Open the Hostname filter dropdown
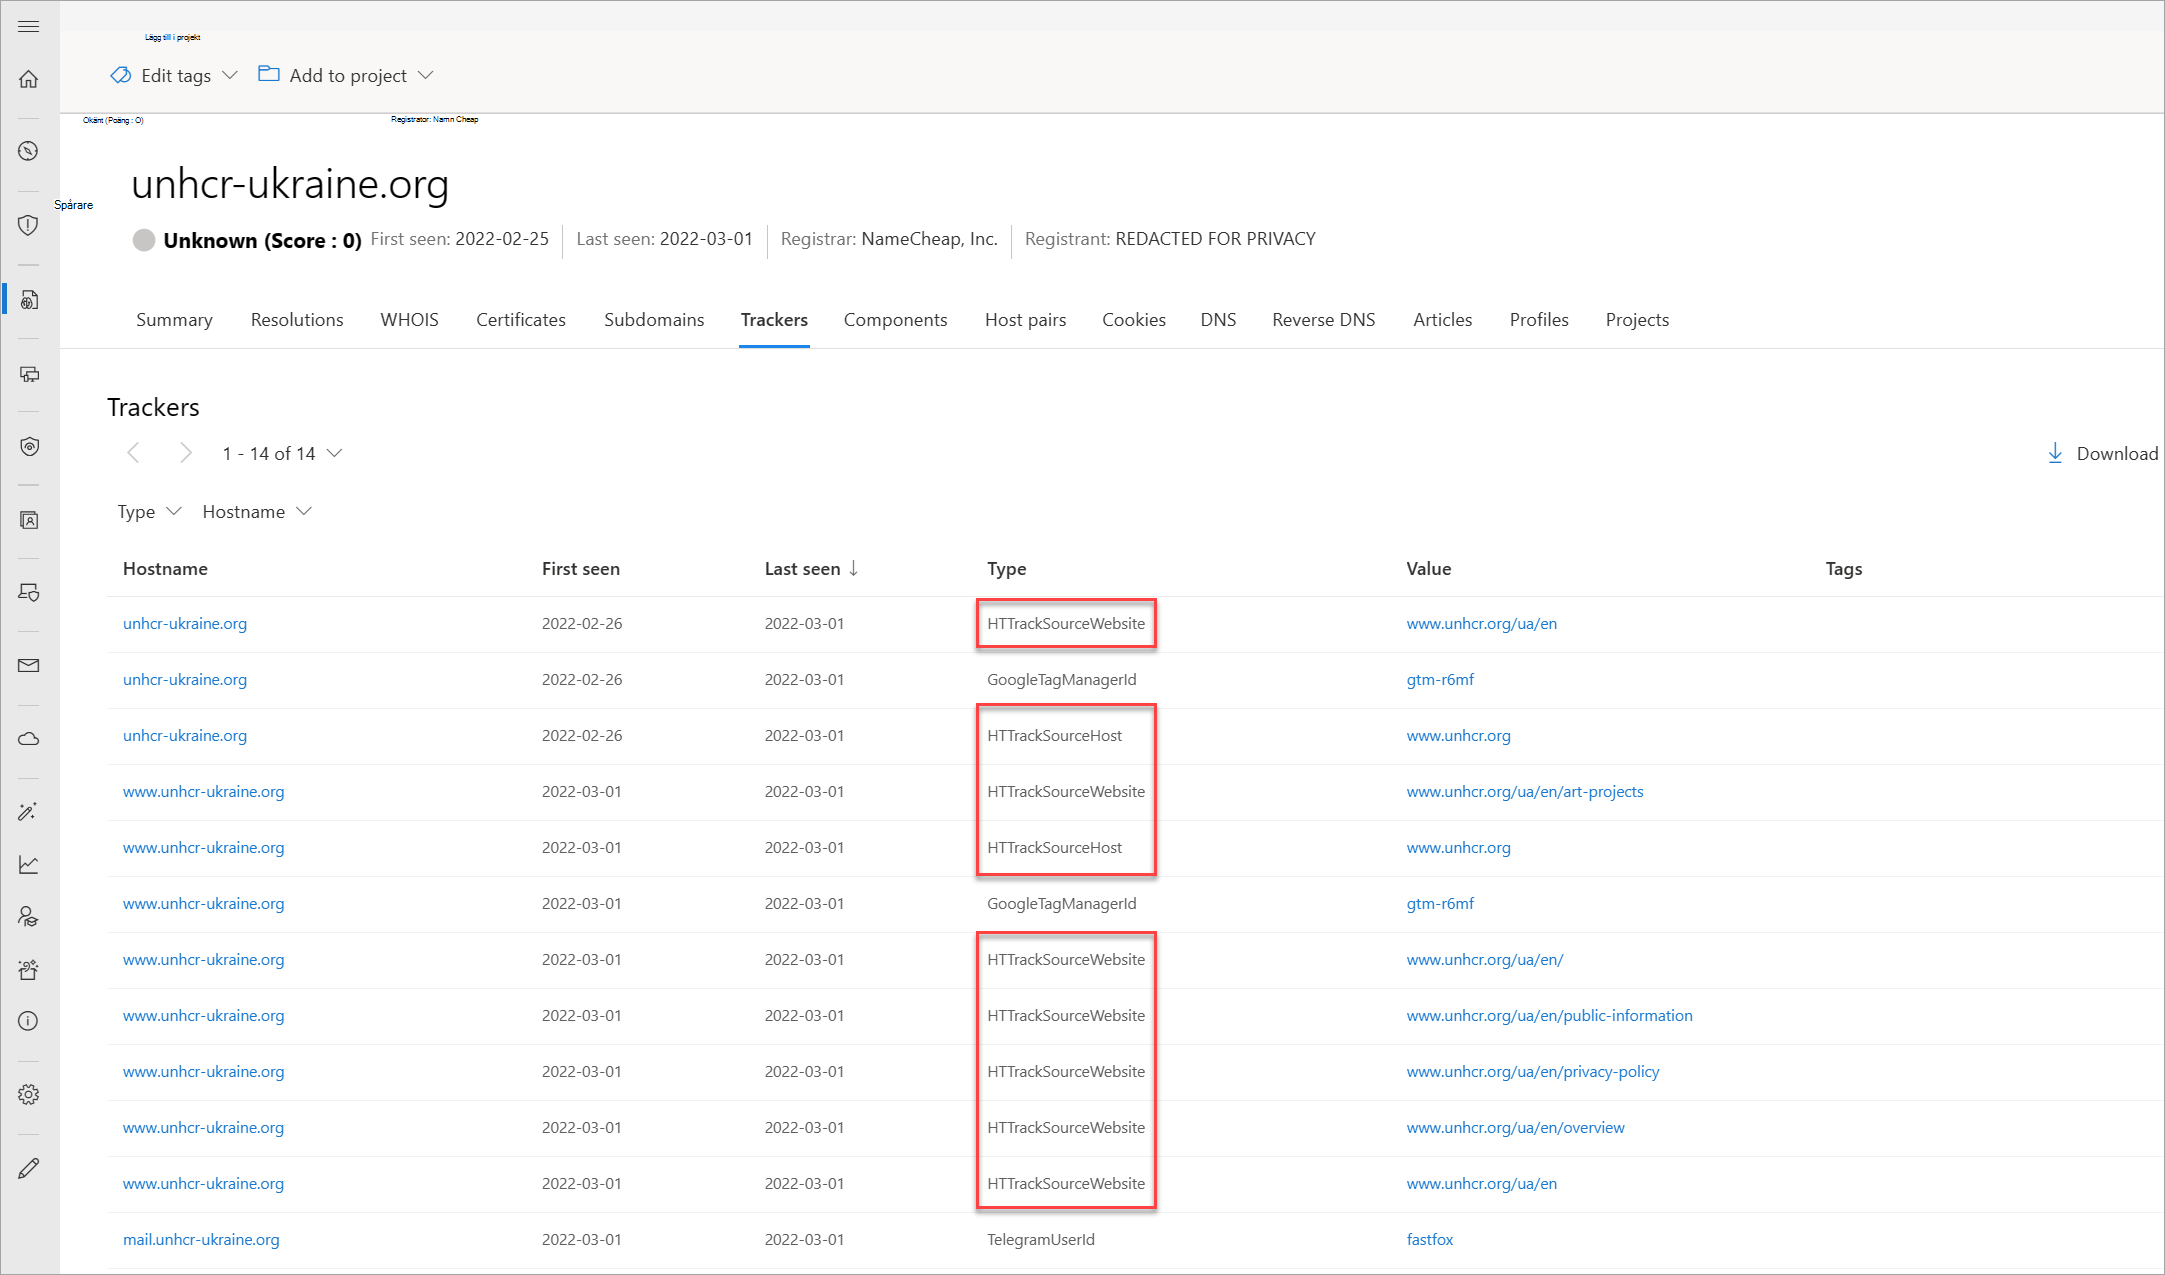Viewport: 2165px width, 1275px height. 257,512
